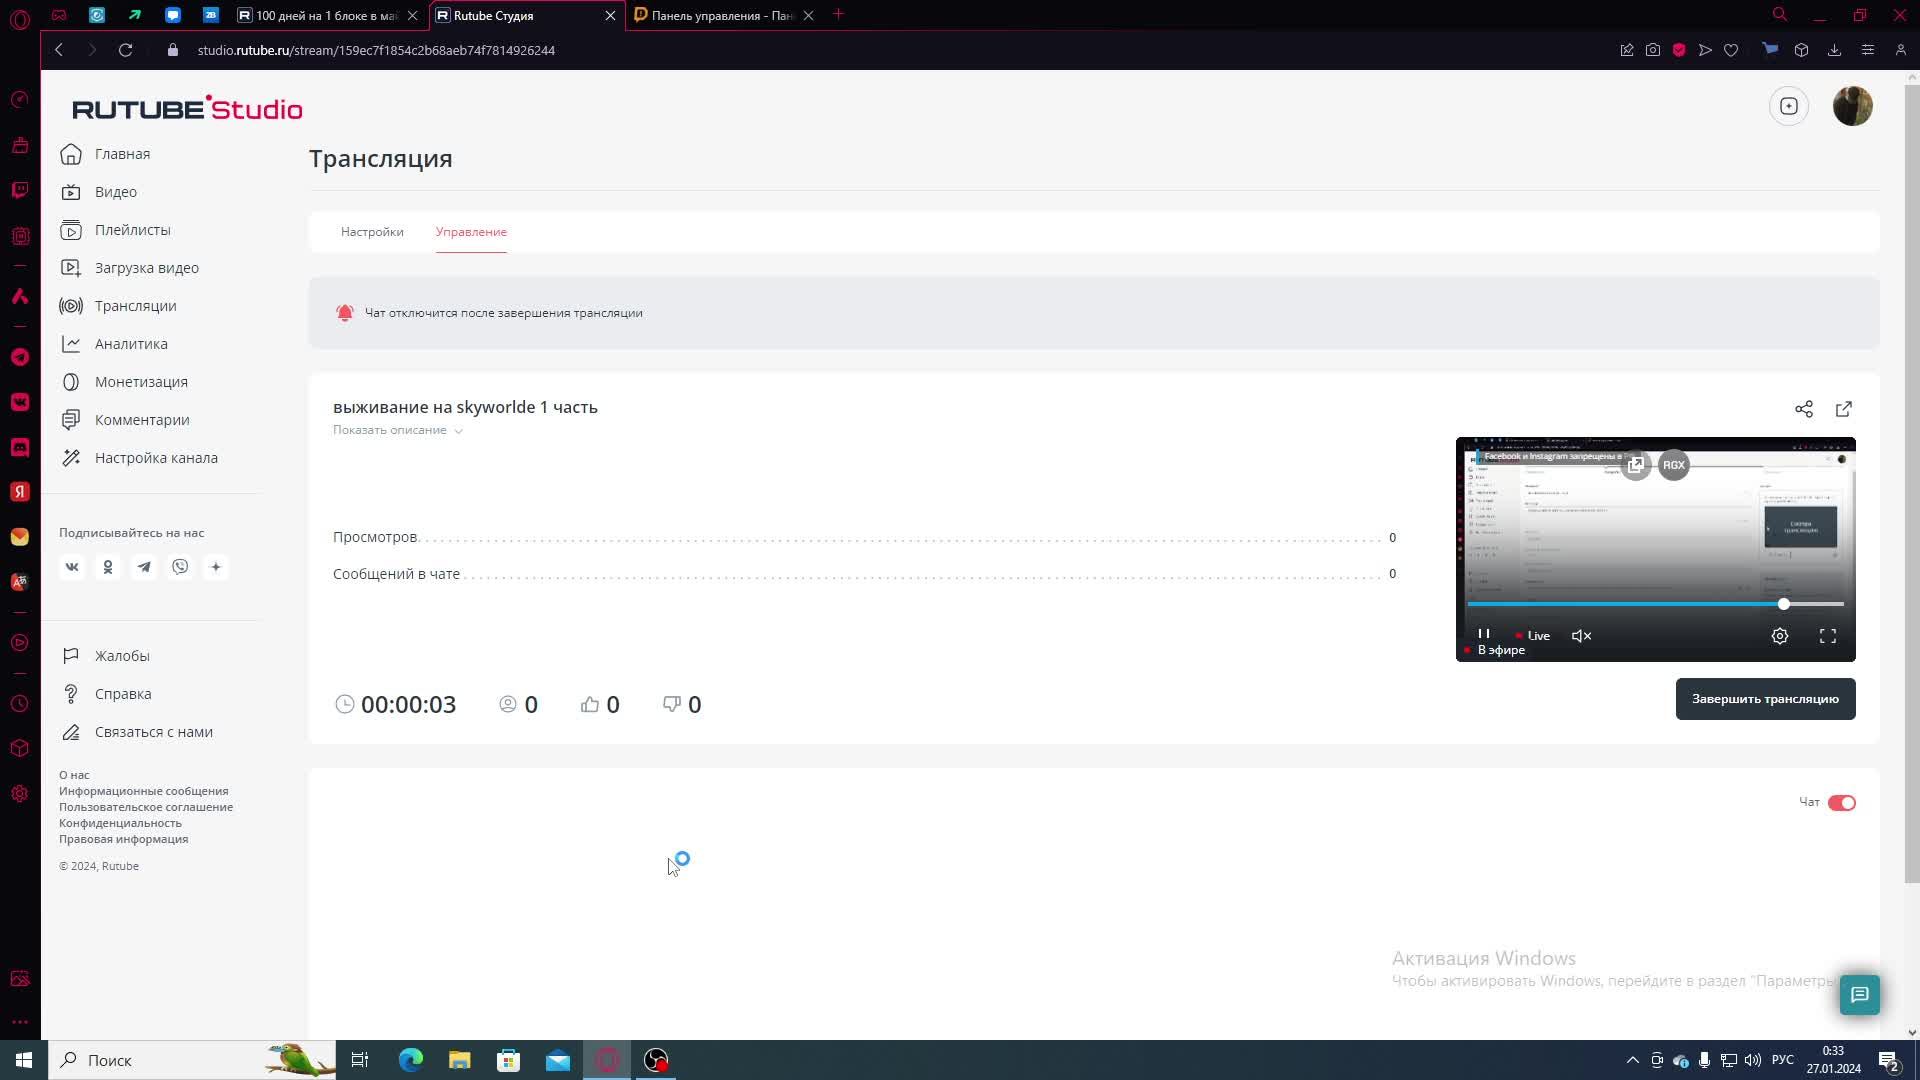Open the Telegram social link icon
The image size is (1920, 1080).
tap(144, 567)
